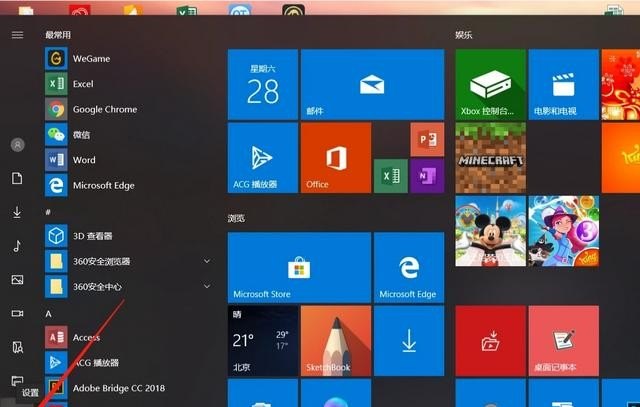Open the Xbox 控制台 tile
This screenshot has width=640, height=407.
pyautogui.click(x=491, y=85)
